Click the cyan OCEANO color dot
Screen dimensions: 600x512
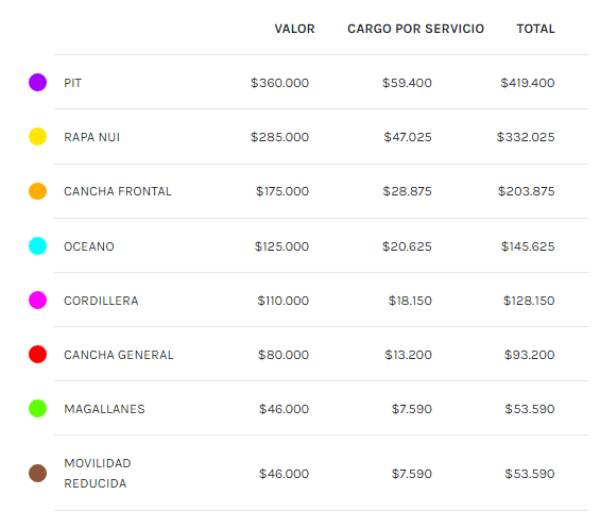click(x=38, y=246)
